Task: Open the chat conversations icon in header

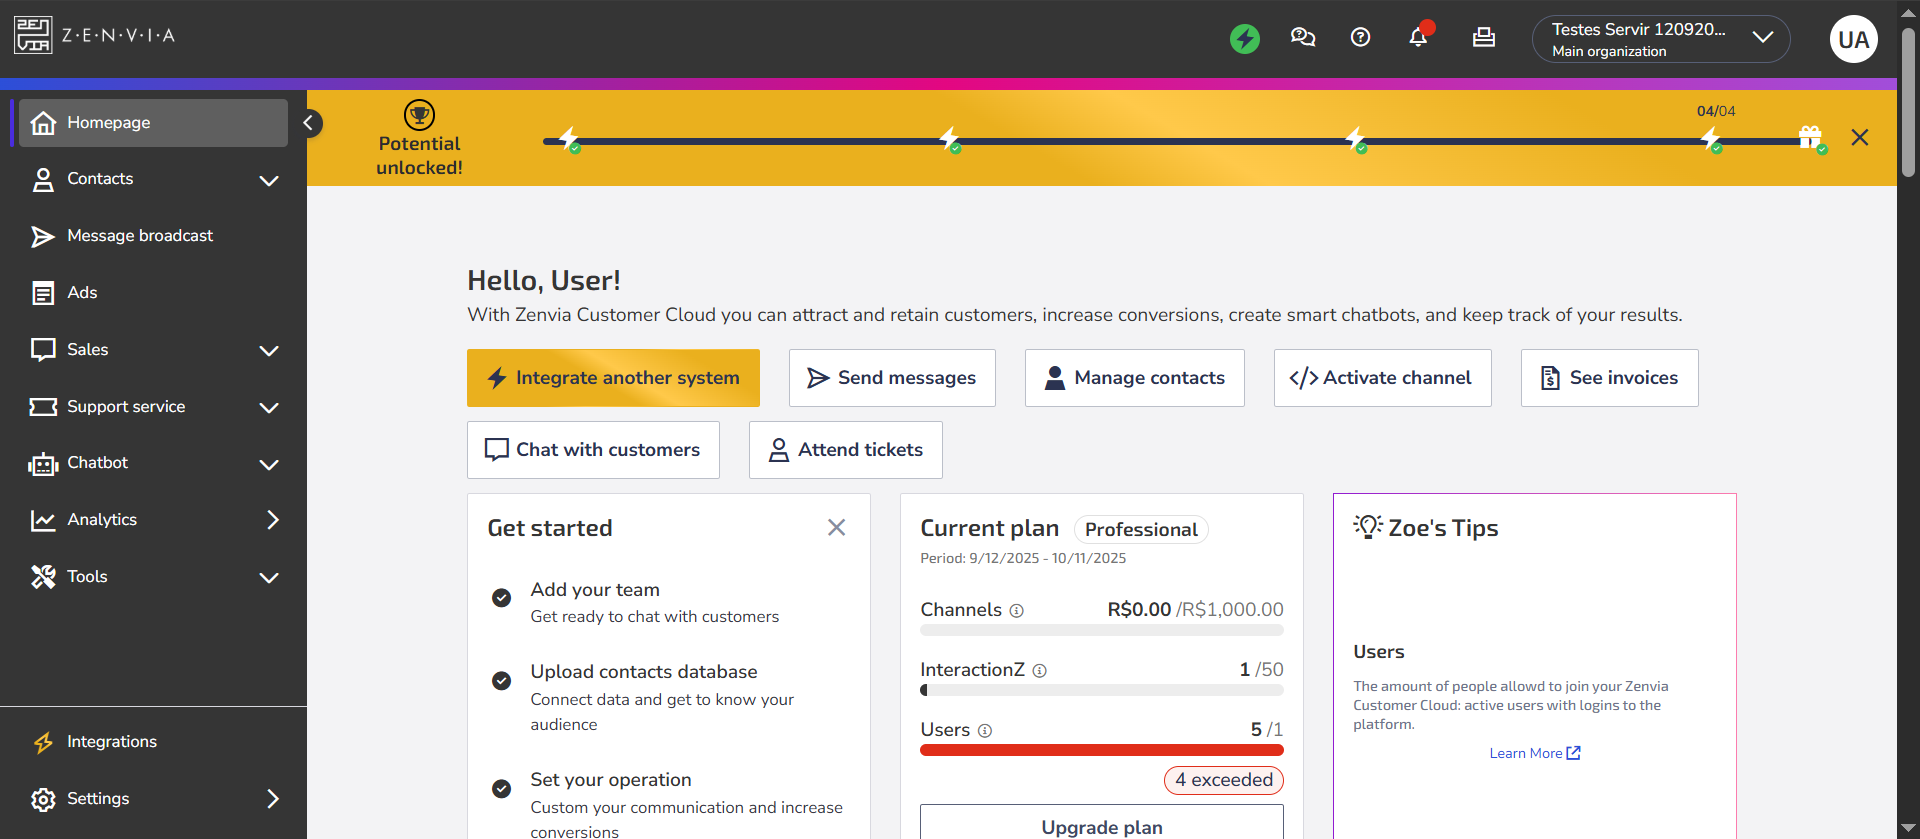Action: [x=1303, y=38]
